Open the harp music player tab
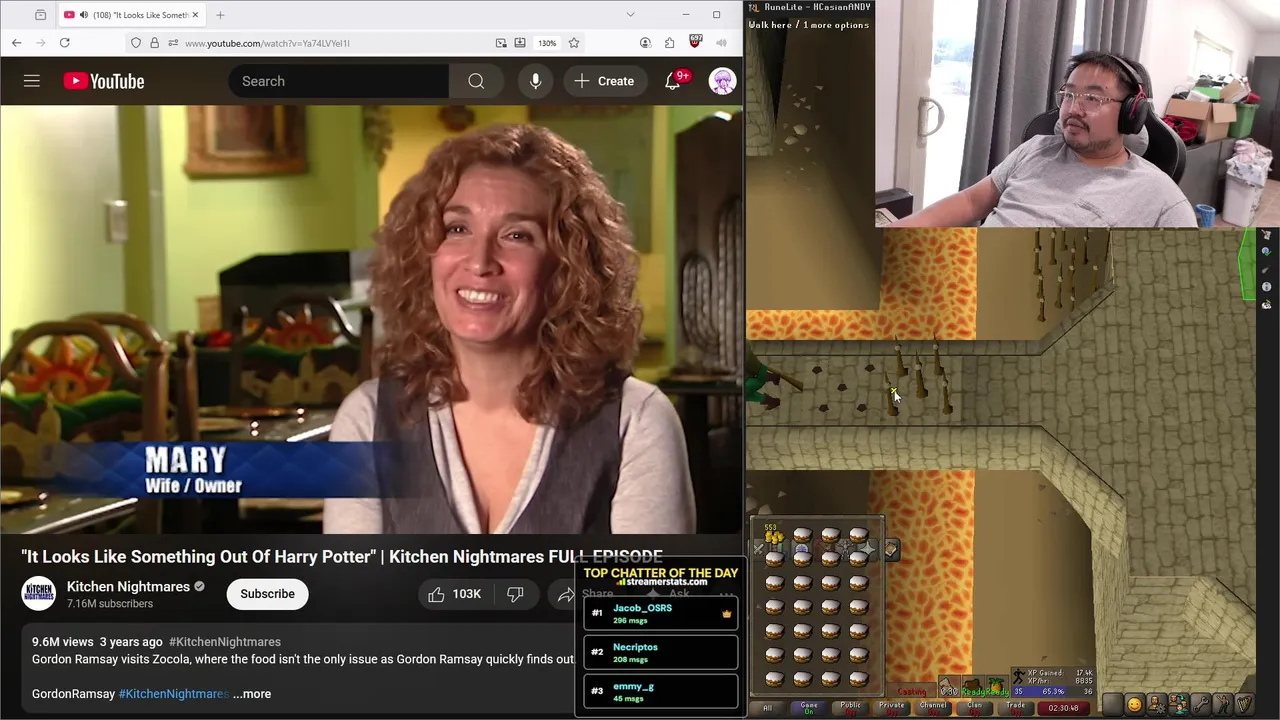 1245,704
